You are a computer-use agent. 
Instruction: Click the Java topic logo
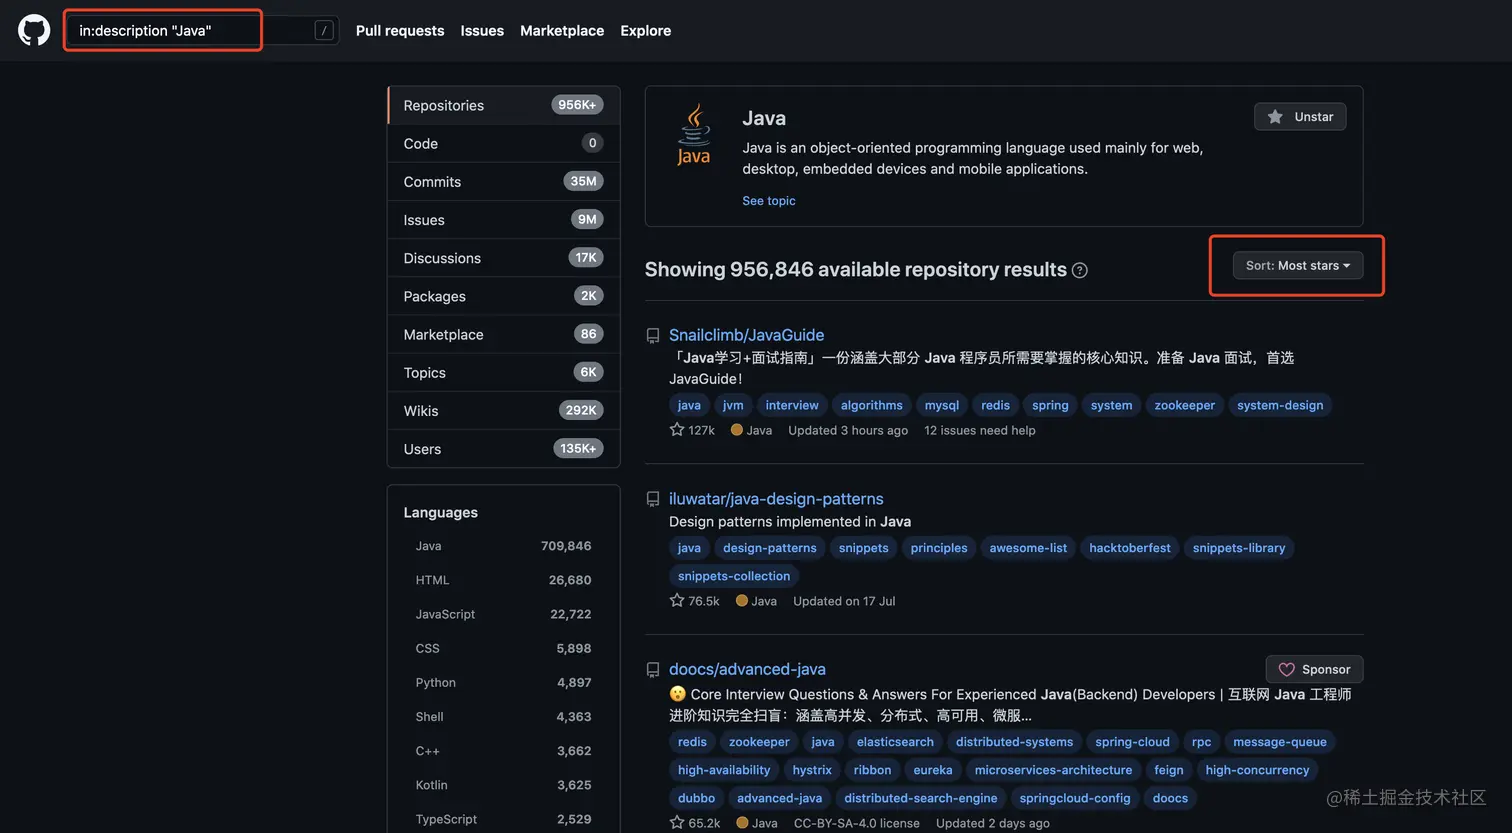tap(694, 135)
